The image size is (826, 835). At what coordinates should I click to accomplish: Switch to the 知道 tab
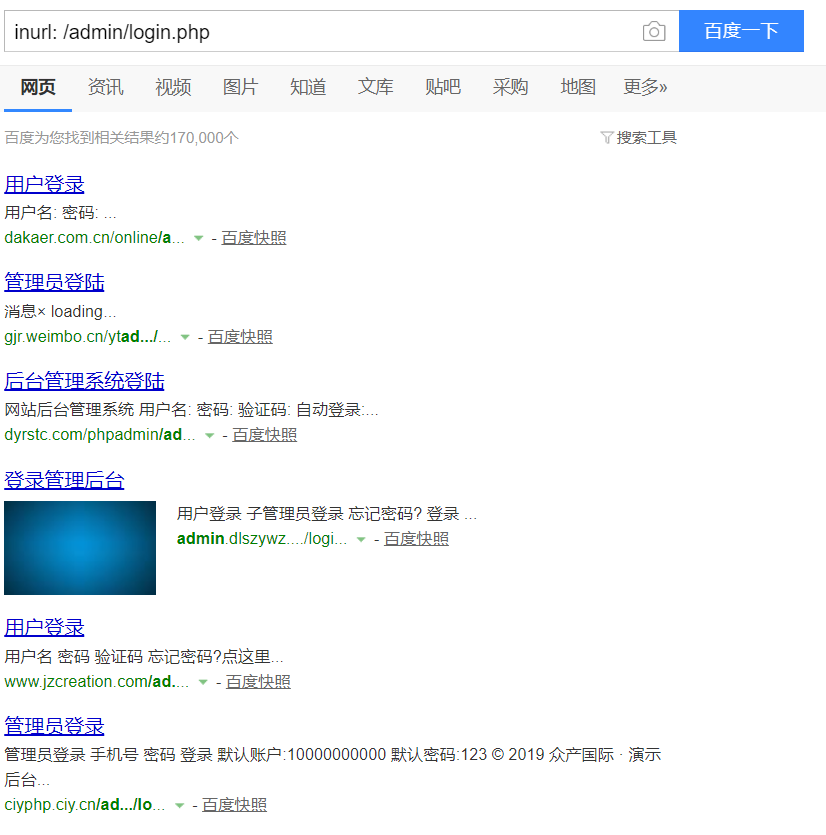tap(307, 87)
